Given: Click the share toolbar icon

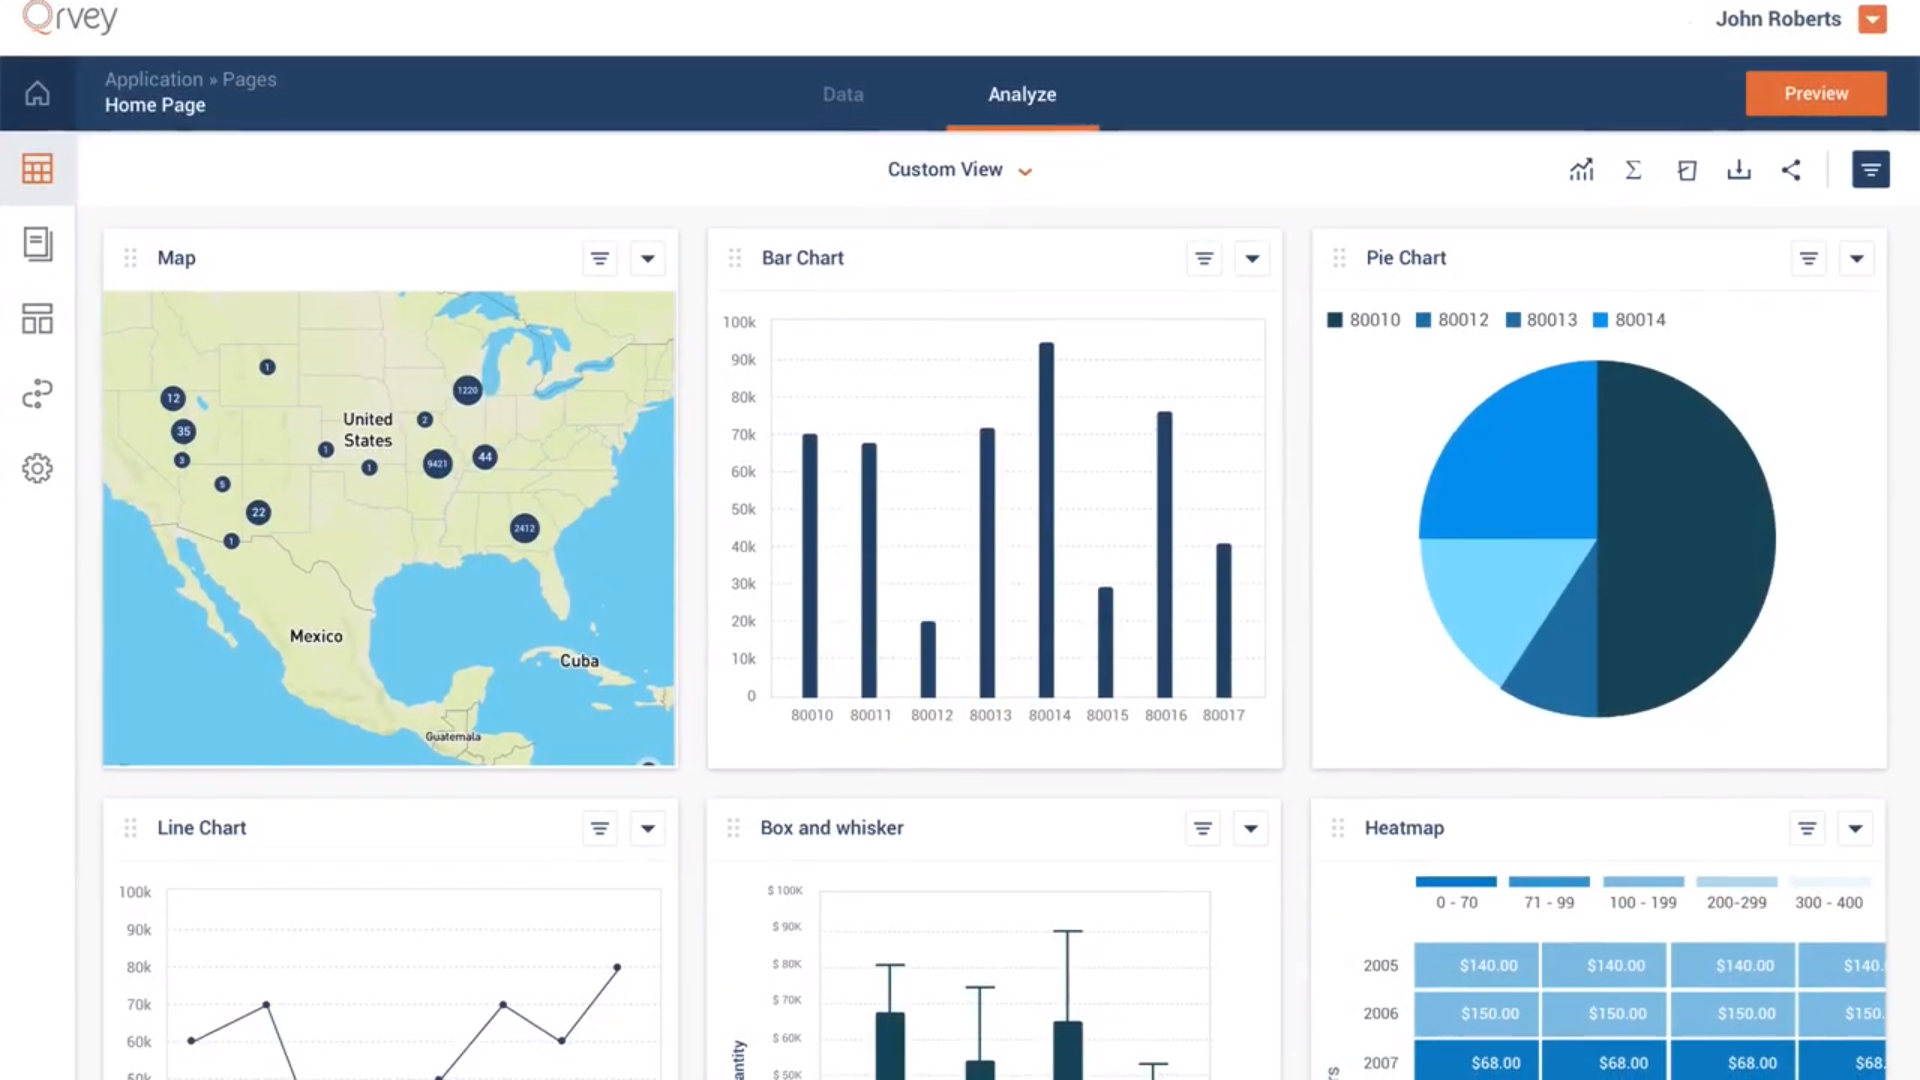Looking at the screenshot, I should (1791, 170).
